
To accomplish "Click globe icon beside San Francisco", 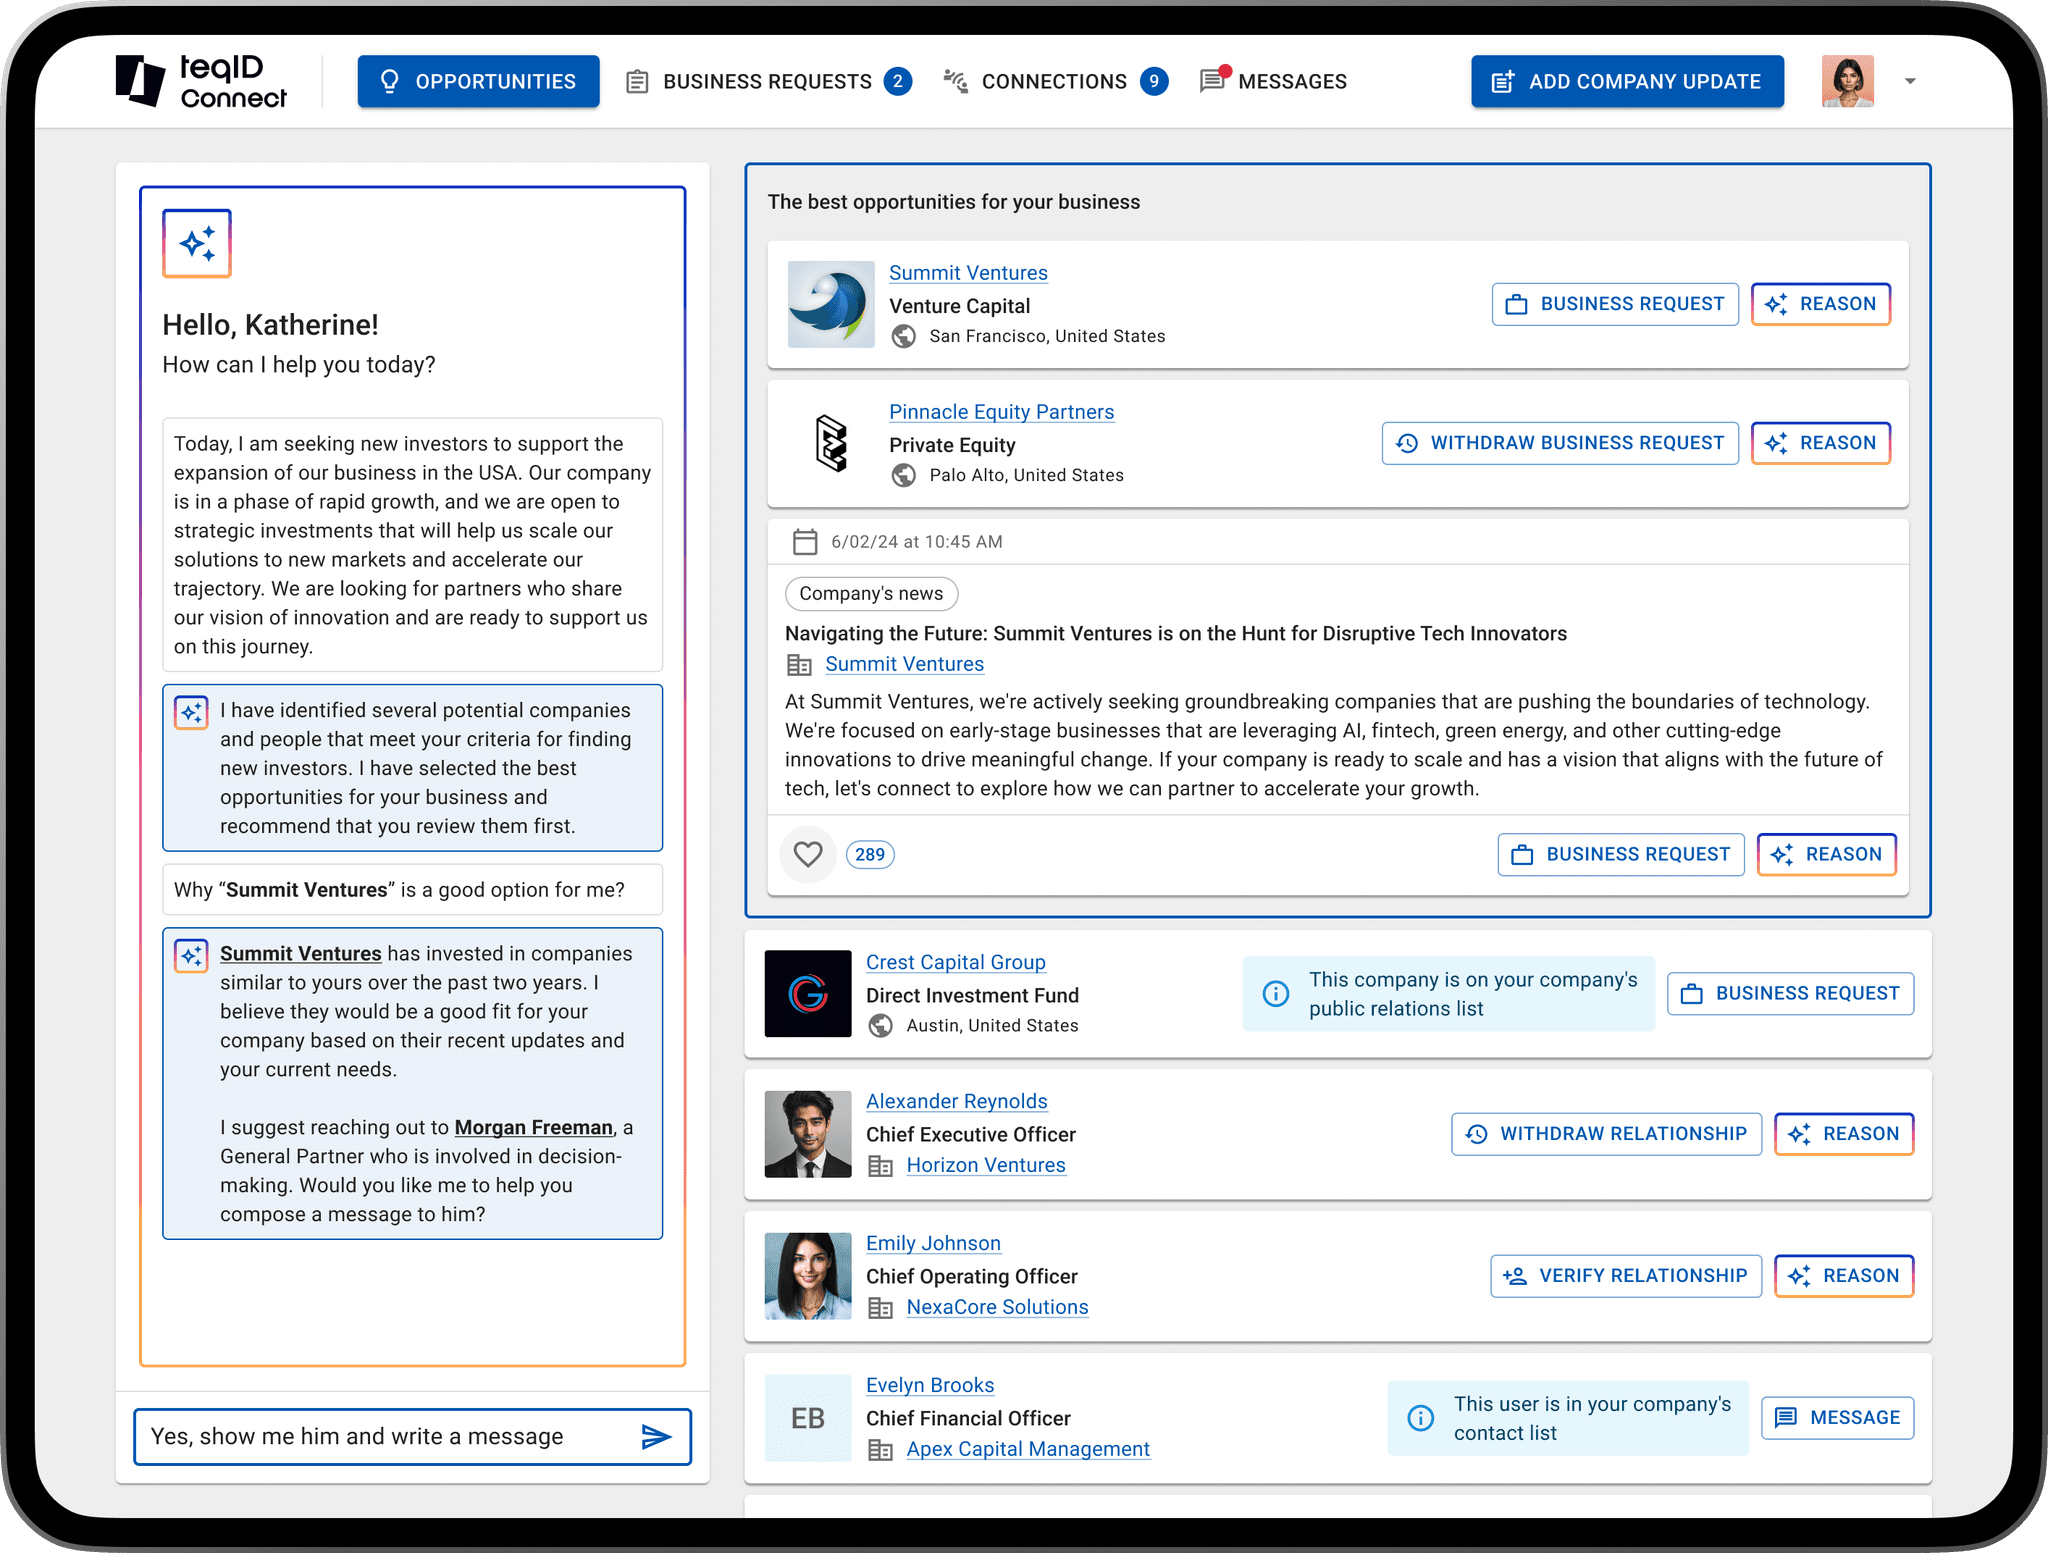I will click(x=904, y=337).
